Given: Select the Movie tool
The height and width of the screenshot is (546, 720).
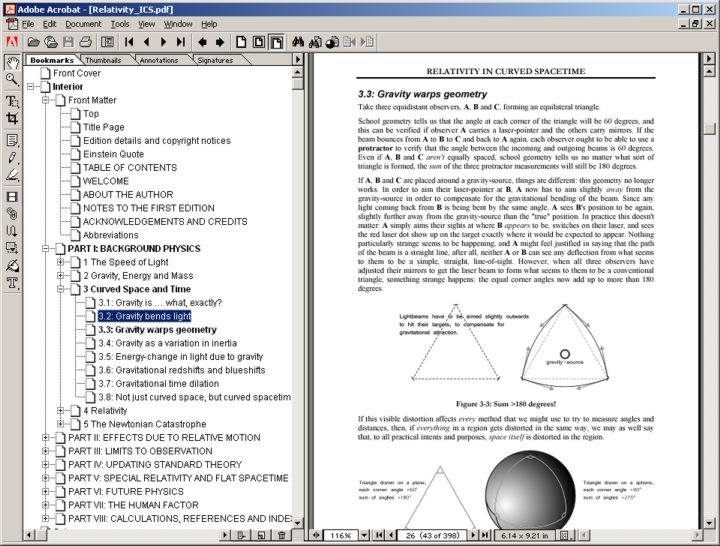Looking at the screenshot, I should [x=12, y=197].
